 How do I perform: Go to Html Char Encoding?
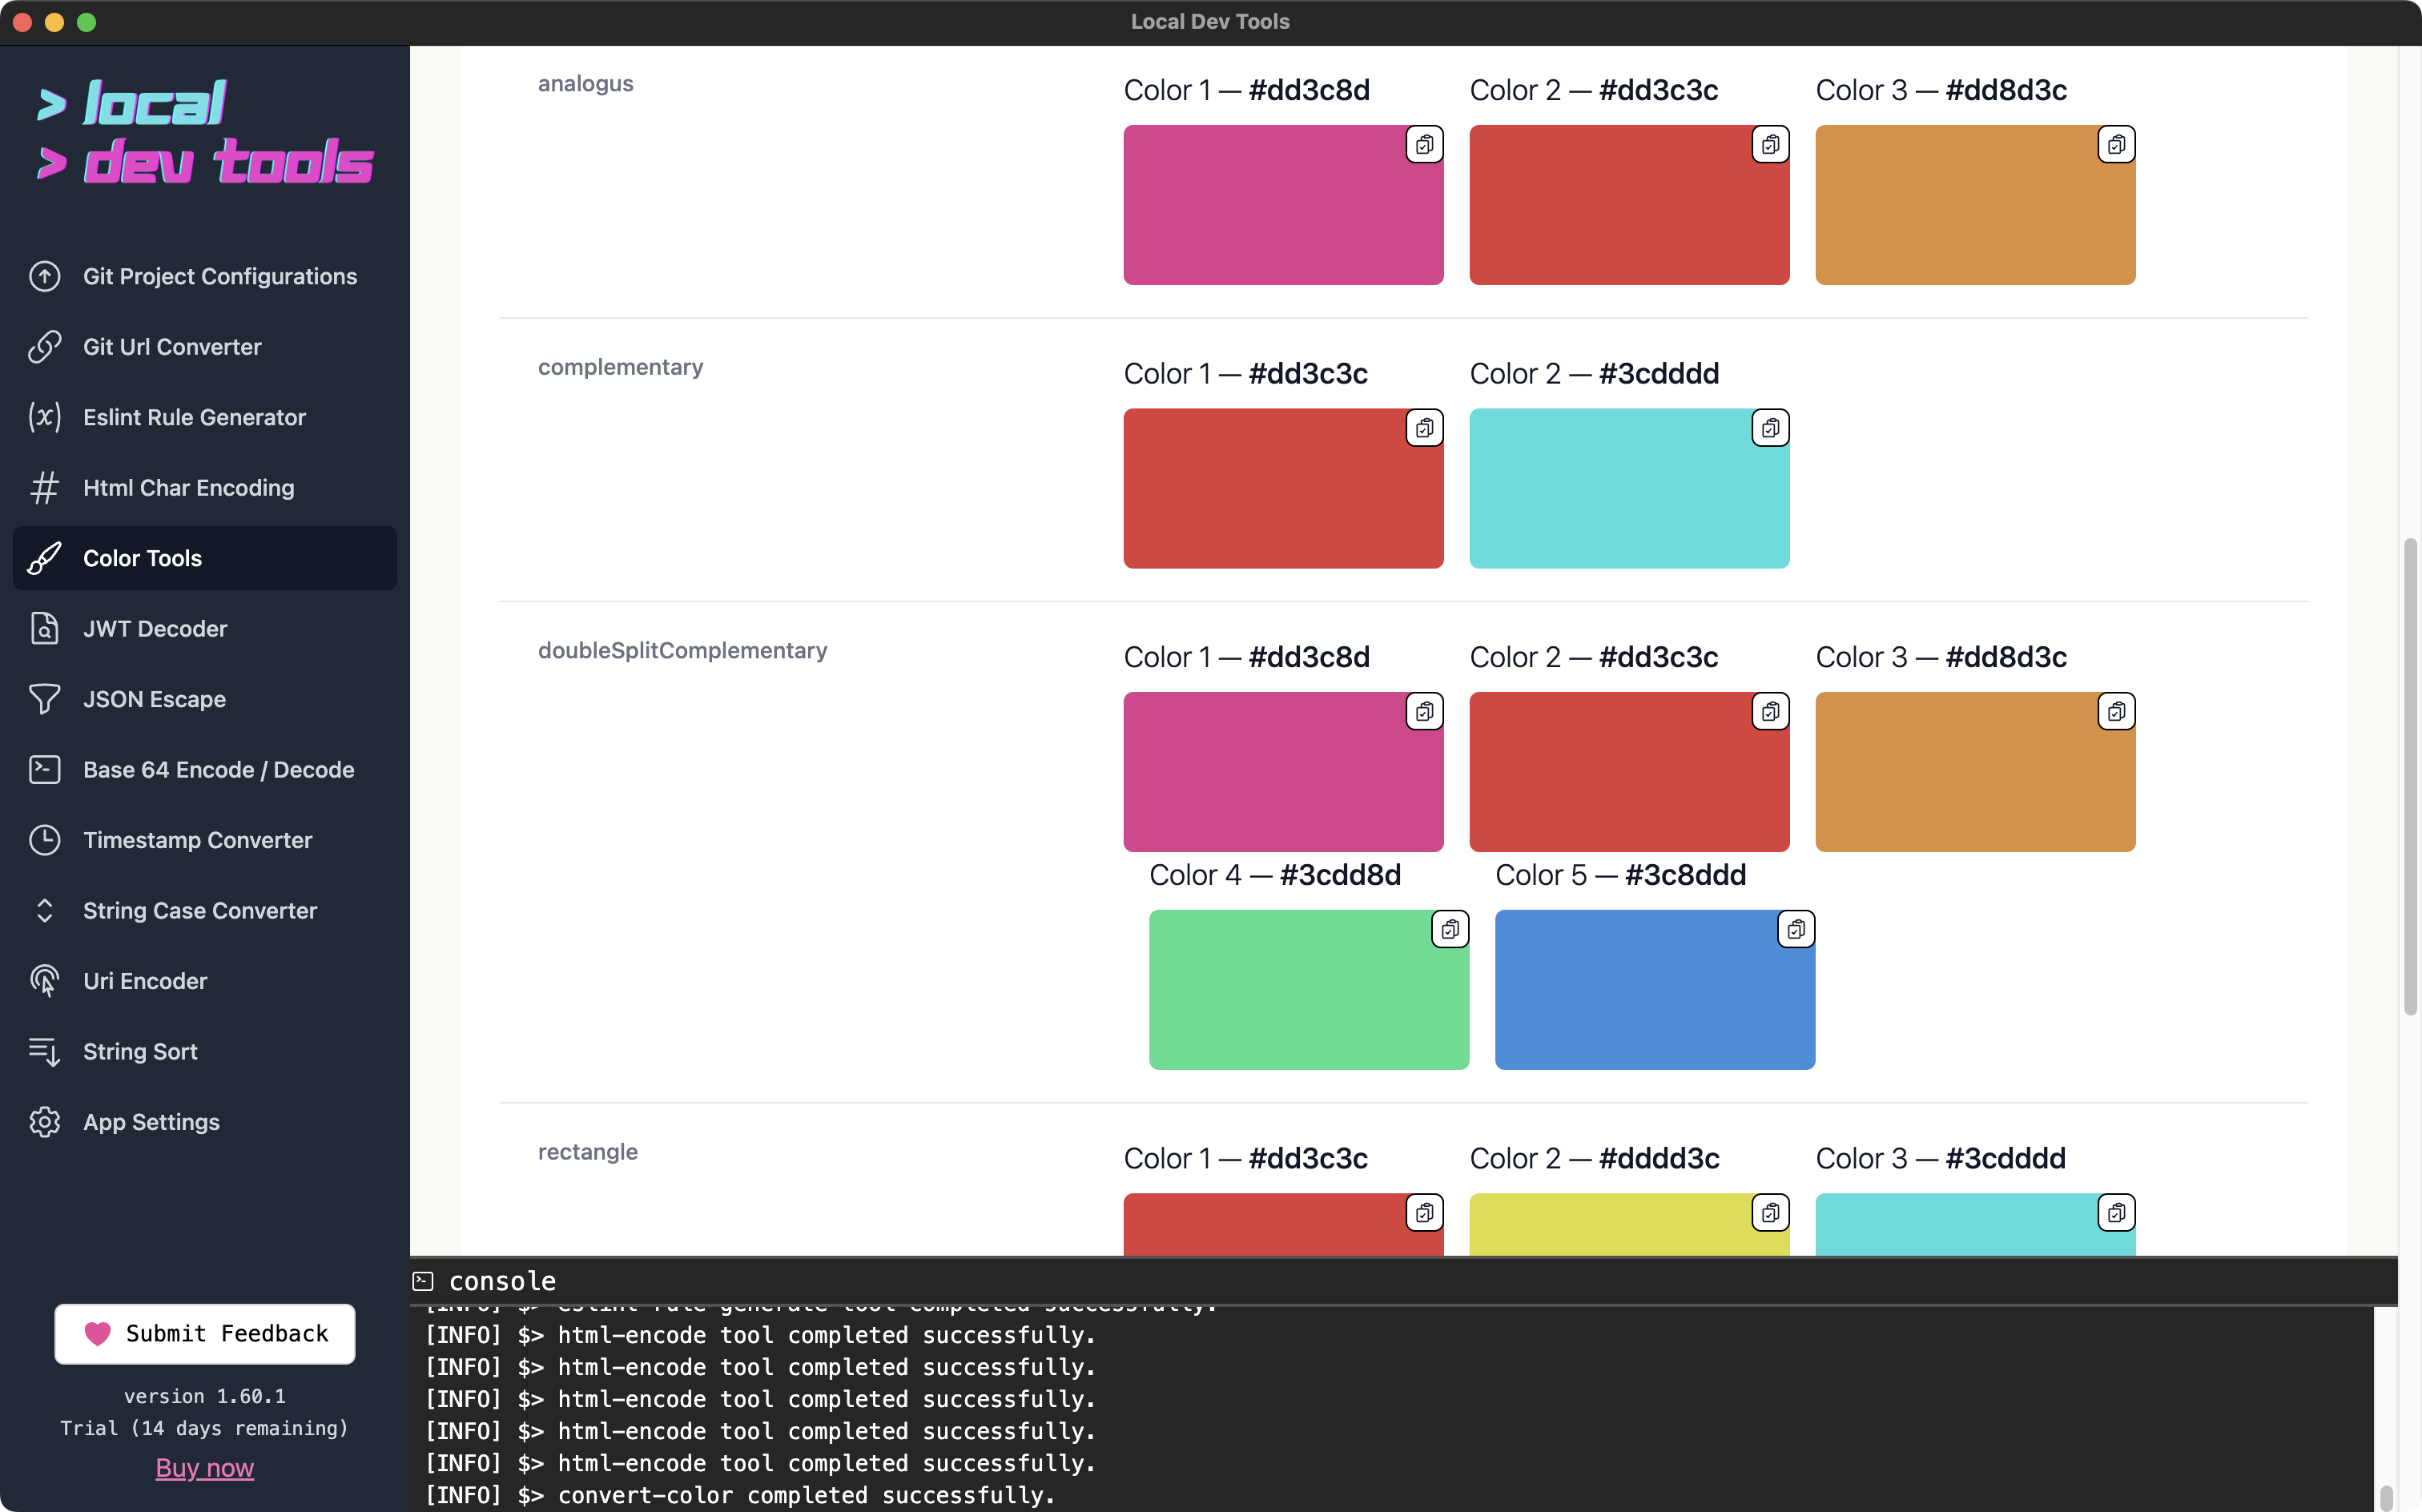[x=205, y=488]
